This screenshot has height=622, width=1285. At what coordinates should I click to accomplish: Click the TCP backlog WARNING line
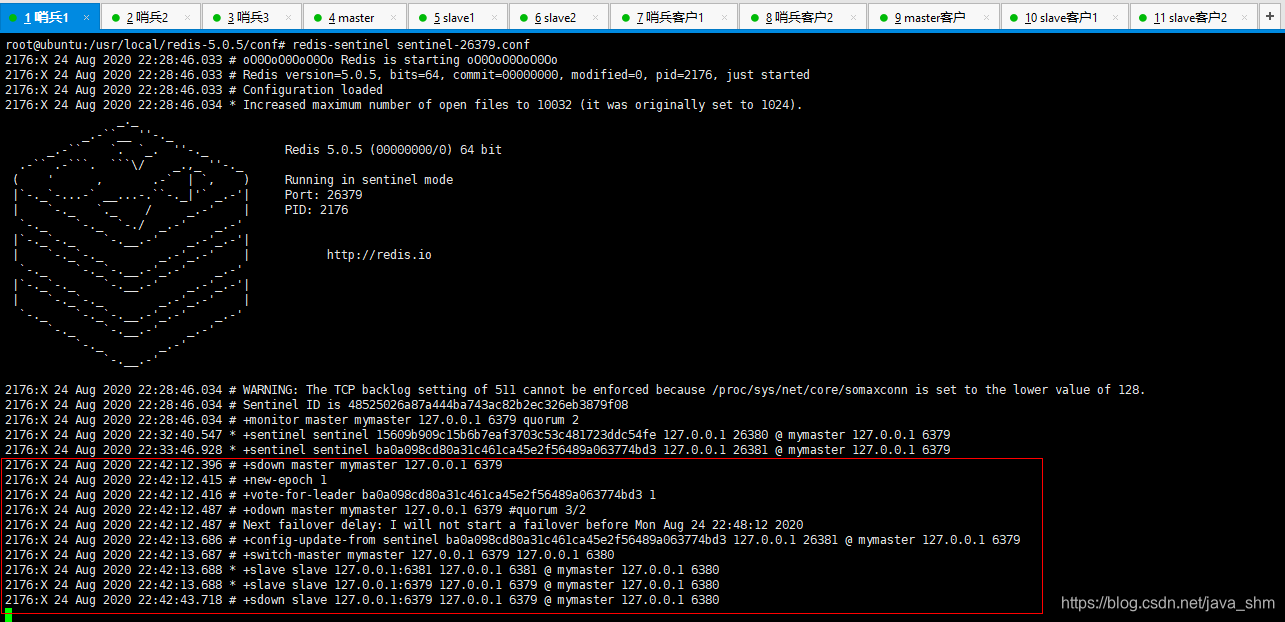tap(575, 390)
